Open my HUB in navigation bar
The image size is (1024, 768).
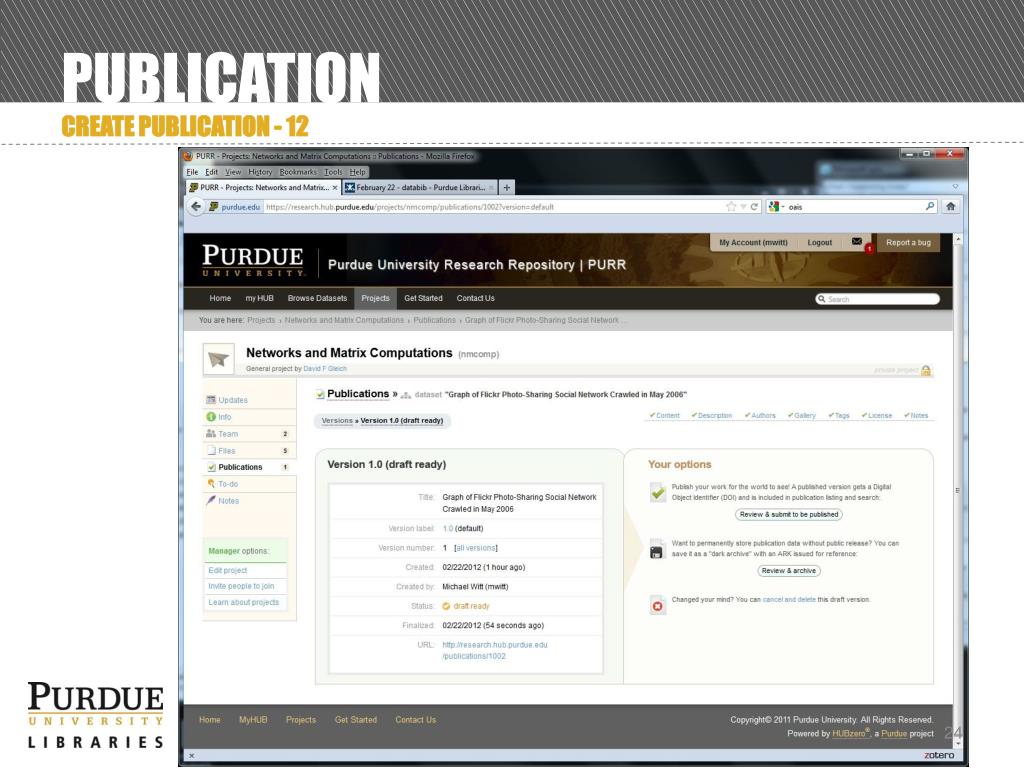[x=259, y=298]
